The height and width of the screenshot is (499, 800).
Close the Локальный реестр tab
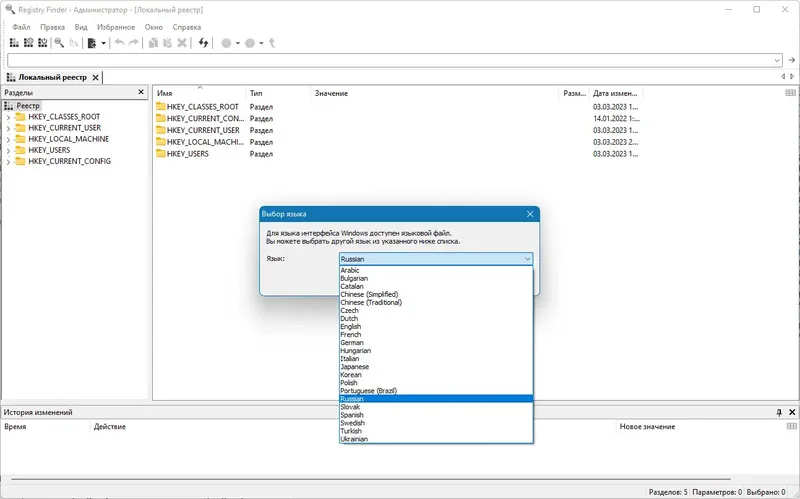(95, 78)
